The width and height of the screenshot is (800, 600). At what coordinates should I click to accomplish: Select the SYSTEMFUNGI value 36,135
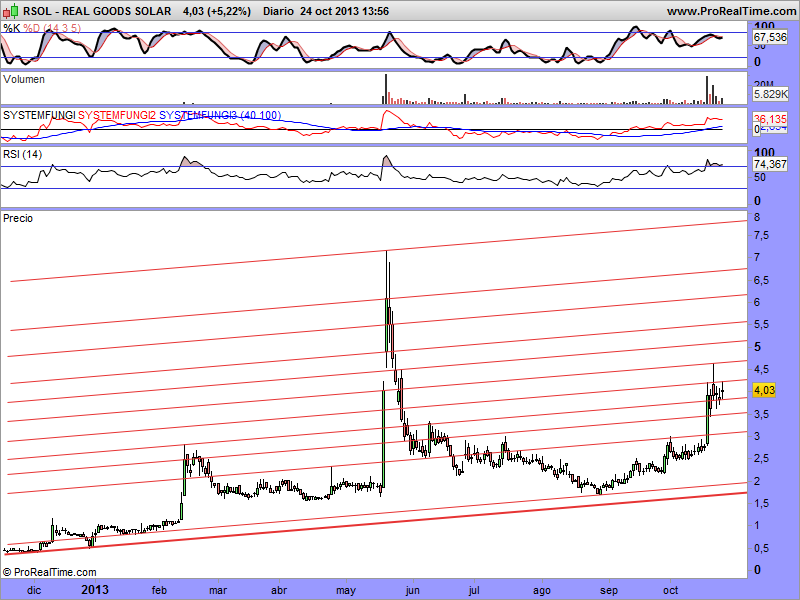tap(770, 119)
